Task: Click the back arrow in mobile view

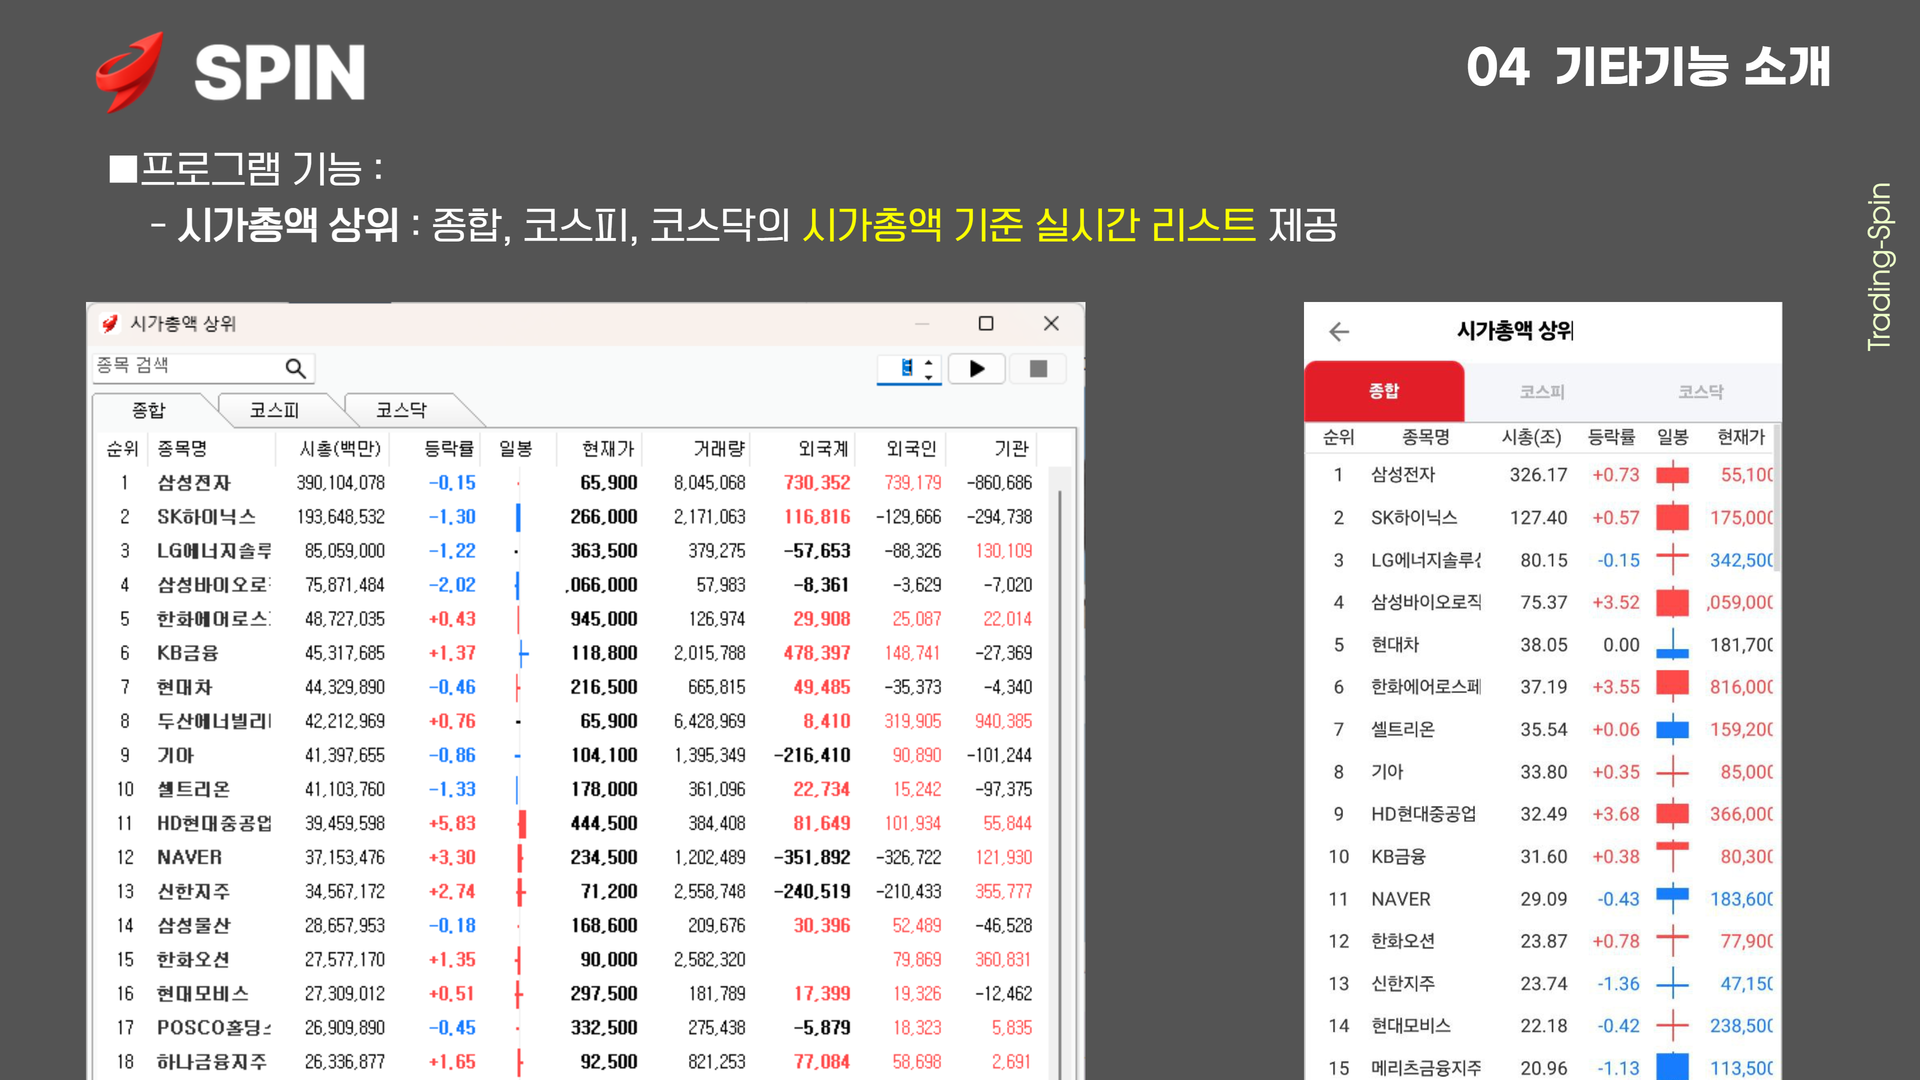Action: [x=1339, y=332]
